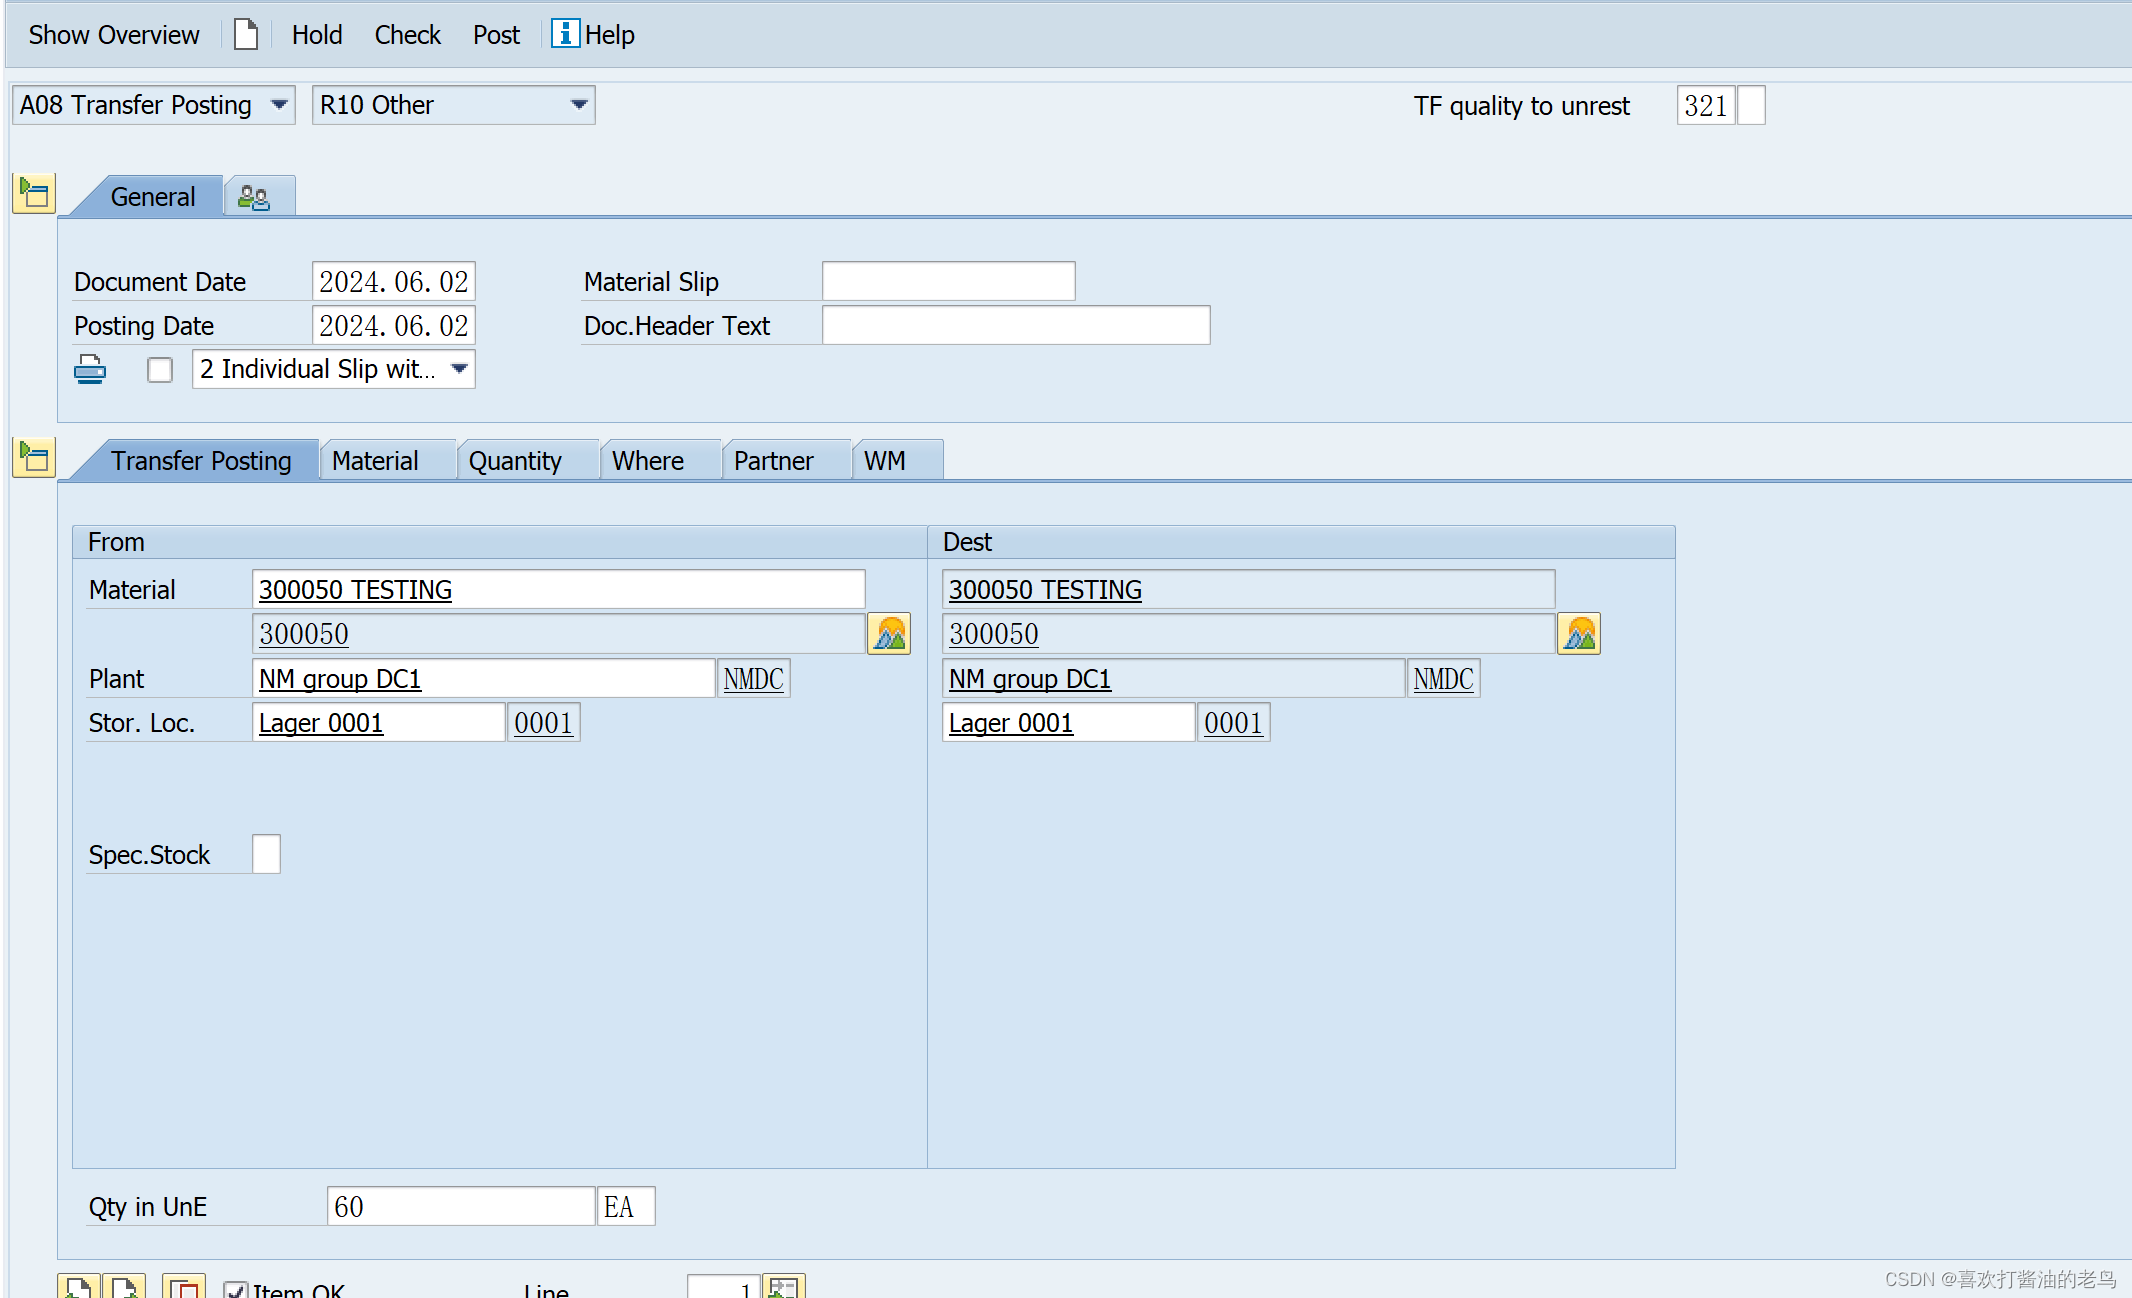Switch to the WM tab
This screenshot has height=1298, width=2132.
884,460
